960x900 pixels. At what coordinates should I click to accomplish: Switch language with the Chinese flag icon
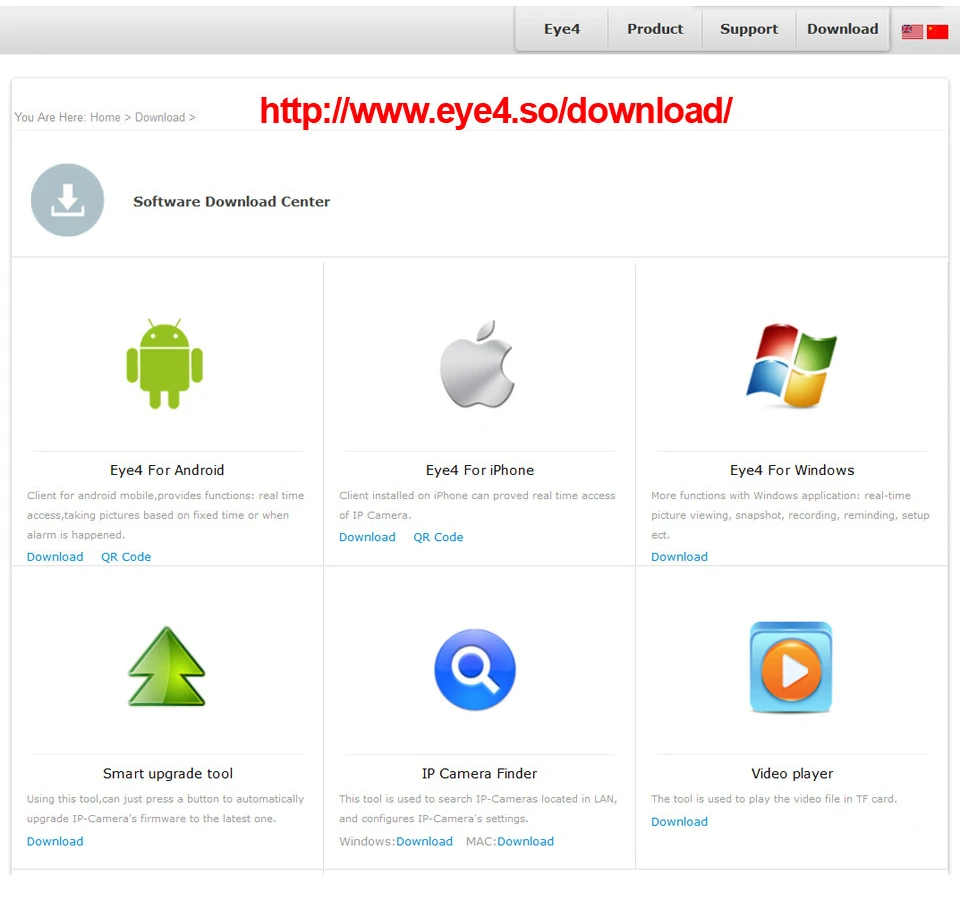[x=937, y=31]
